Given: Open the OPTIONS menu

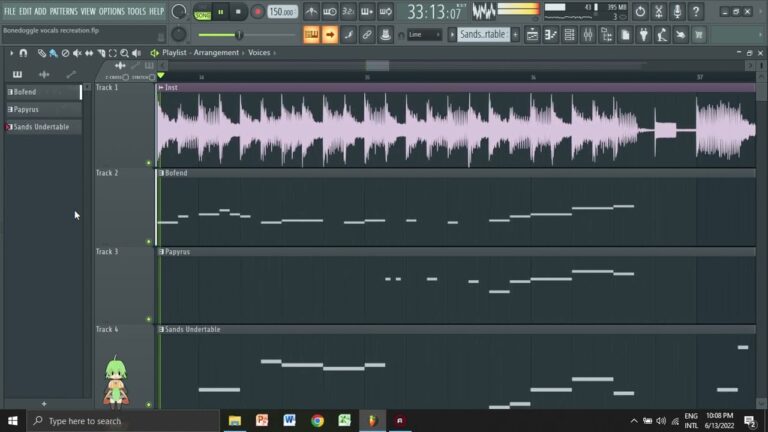Looking at the screenshot, I should [112, 11].
